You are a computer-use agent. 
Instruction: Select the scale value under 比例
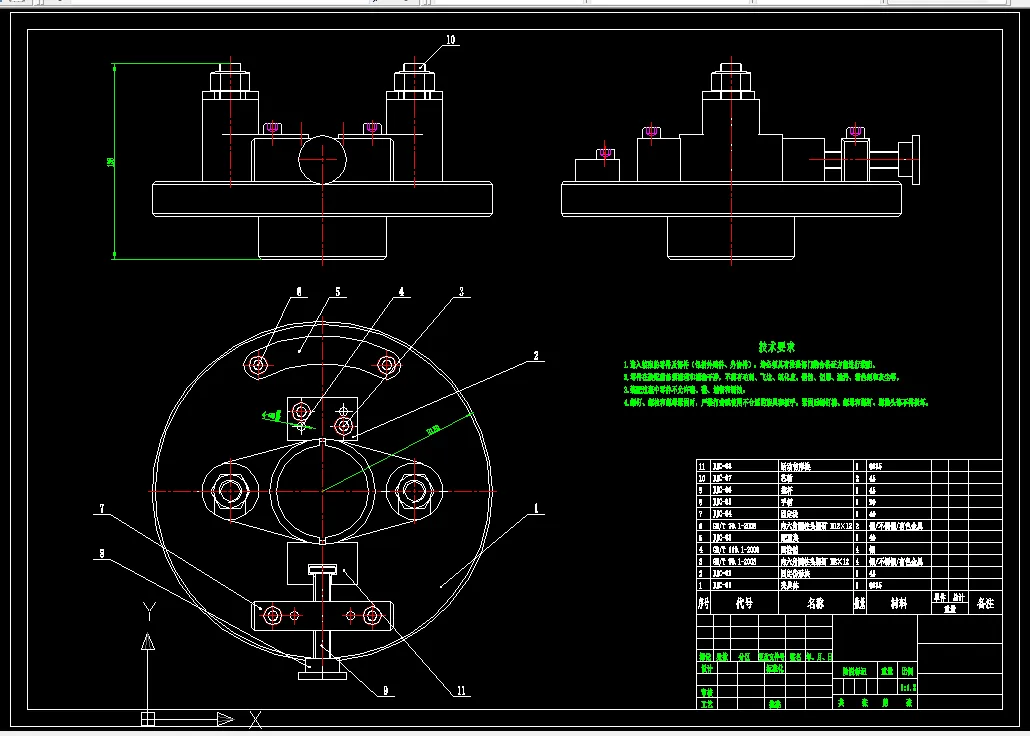click(x=908, y=687)
